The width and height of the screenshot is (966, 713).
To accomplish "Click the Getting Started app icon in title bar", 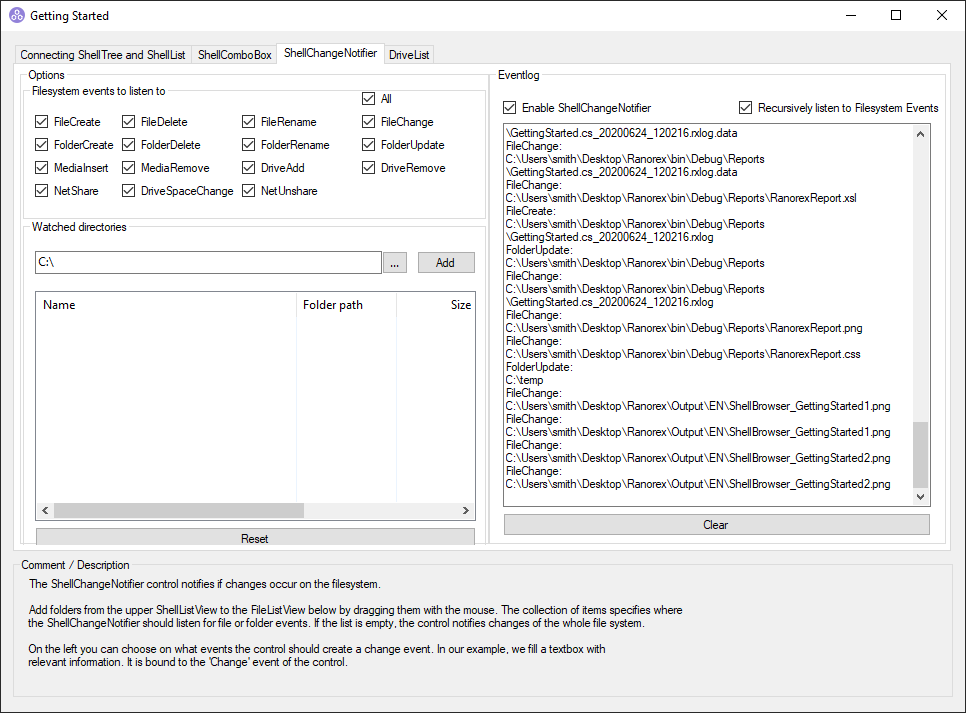I will (x=17, y=16).
